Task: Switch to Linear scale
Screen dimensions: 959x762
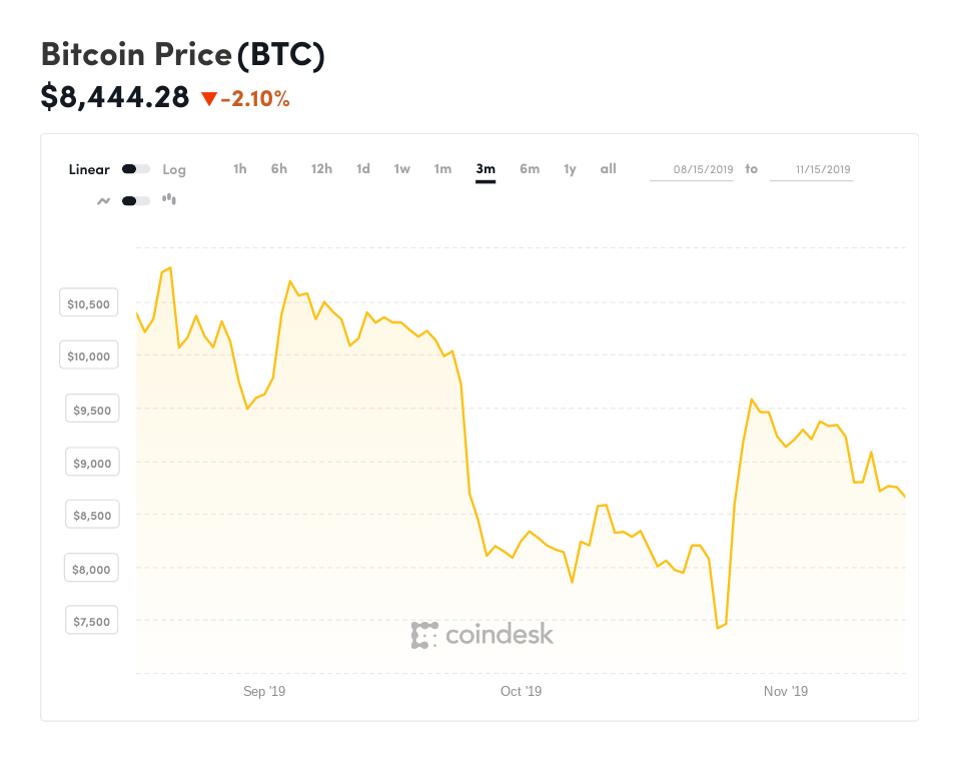Action: click(88, 169)
